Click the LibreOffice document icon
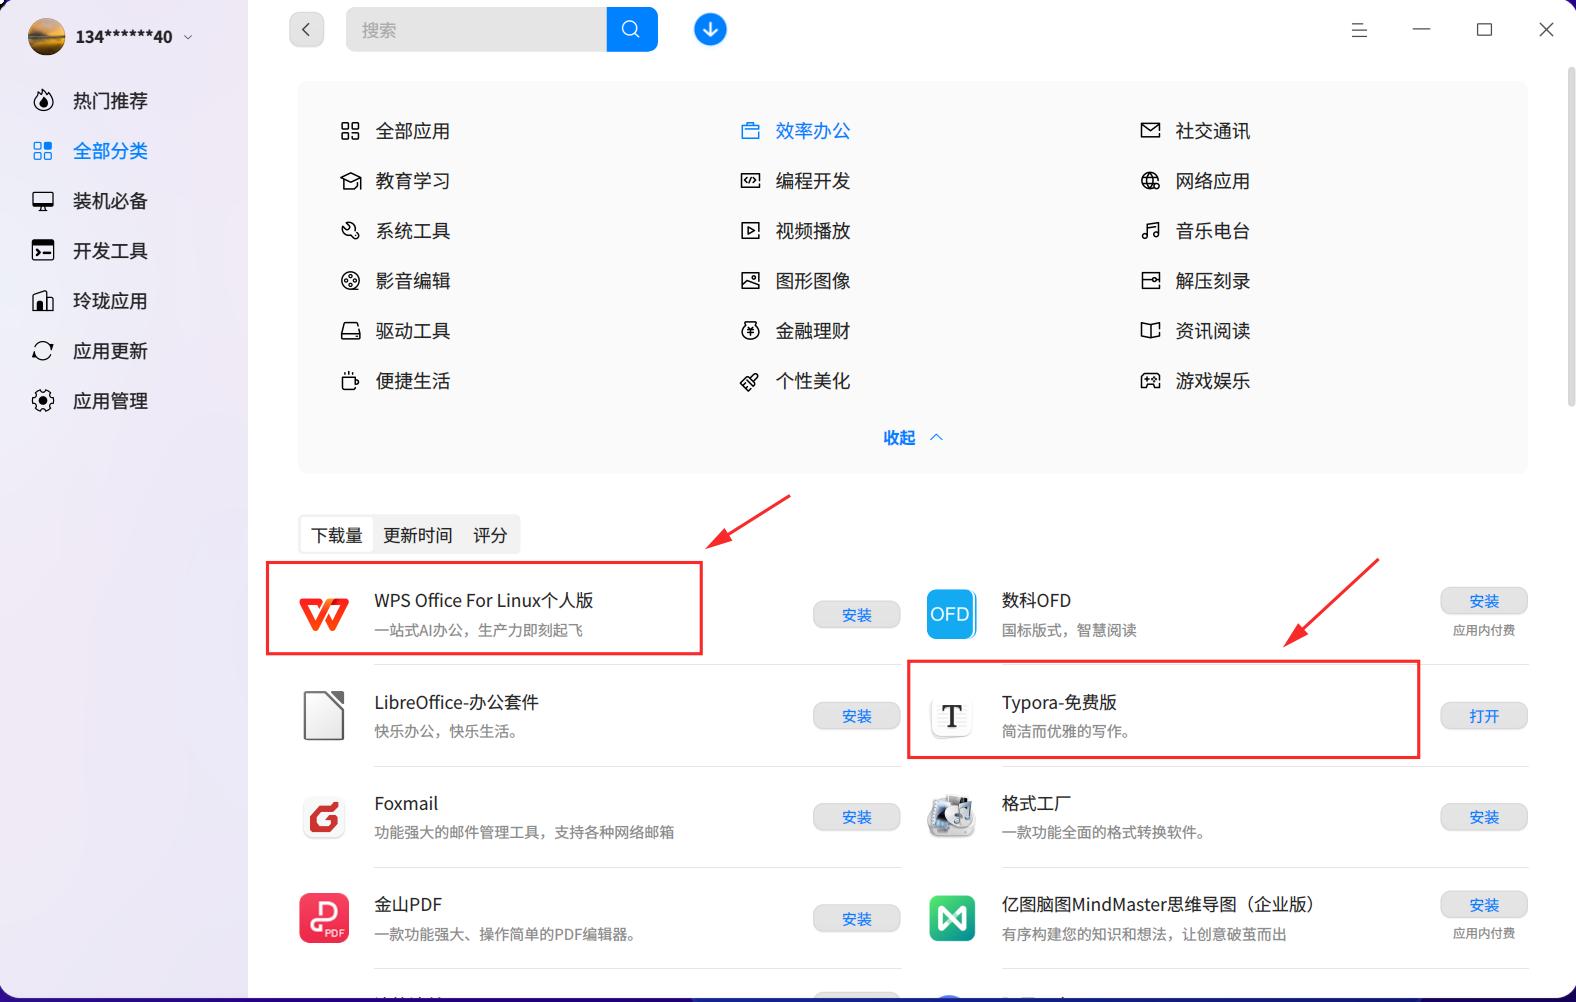 click(324, 716)
